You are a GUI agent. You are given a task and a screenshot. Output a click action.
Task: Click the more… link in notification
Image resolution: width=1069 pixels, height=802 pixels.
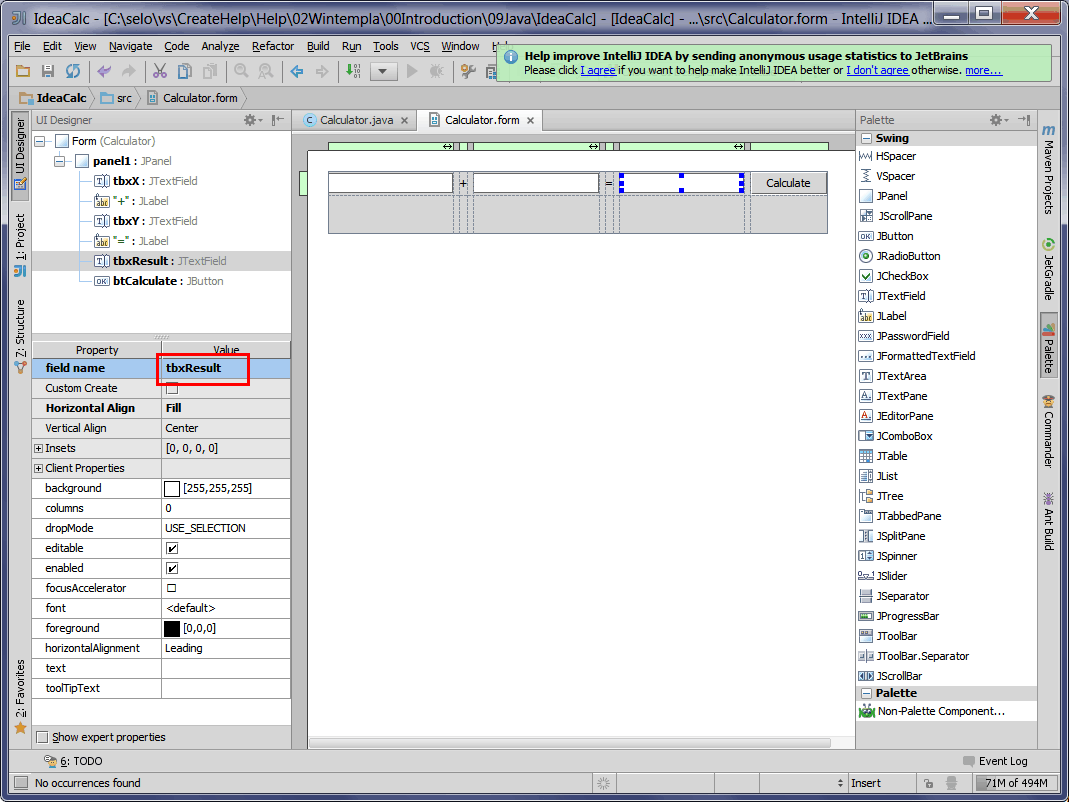(984, 70)
